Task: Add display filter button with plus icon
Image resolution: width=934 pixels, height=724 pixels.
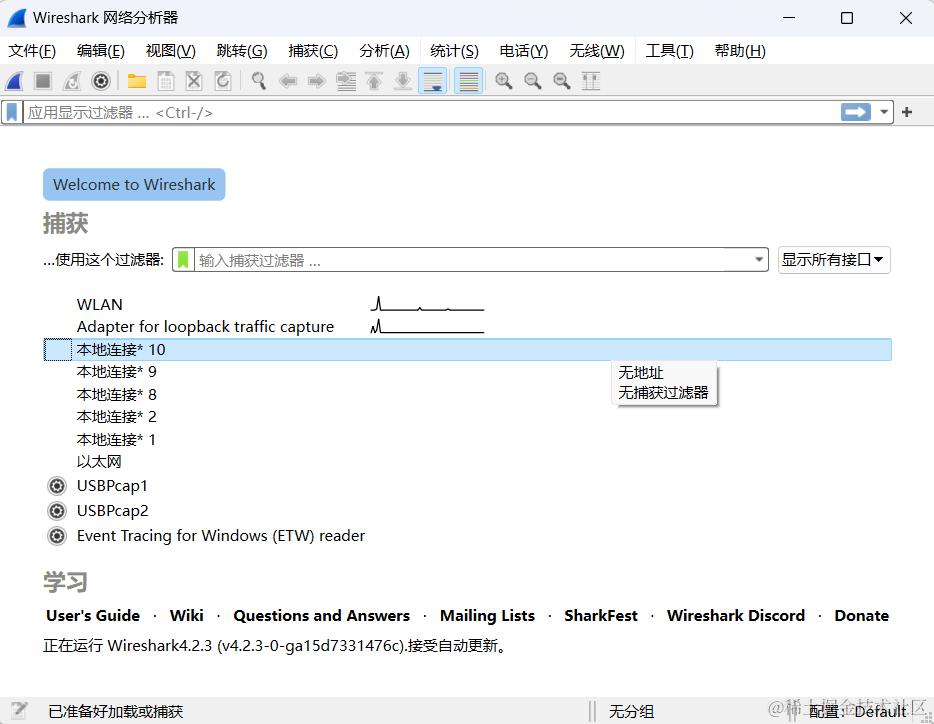Action: [x=907, y=112]
